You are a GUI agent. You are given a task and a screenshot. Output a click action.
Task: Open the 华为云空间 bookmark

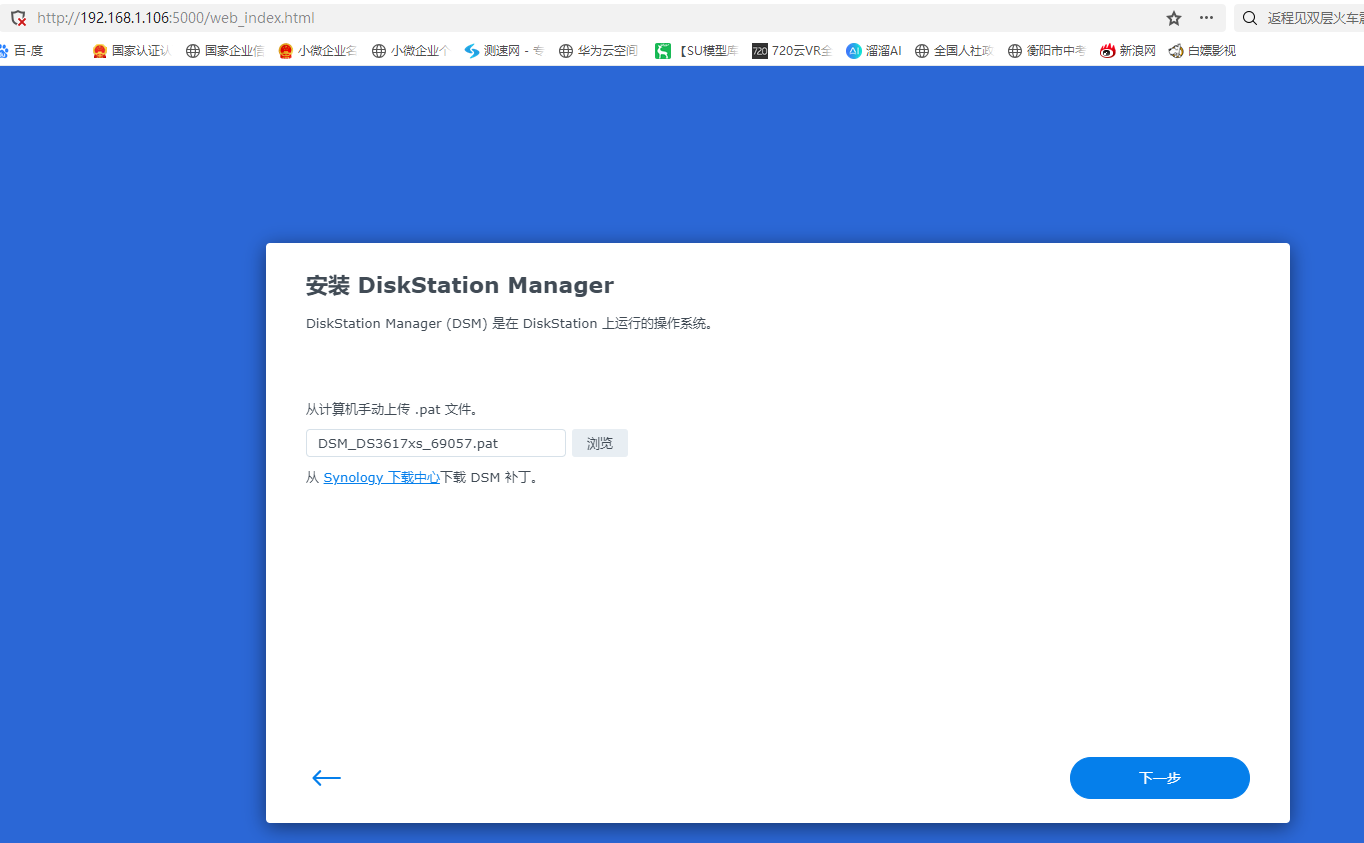click(598, 50)
